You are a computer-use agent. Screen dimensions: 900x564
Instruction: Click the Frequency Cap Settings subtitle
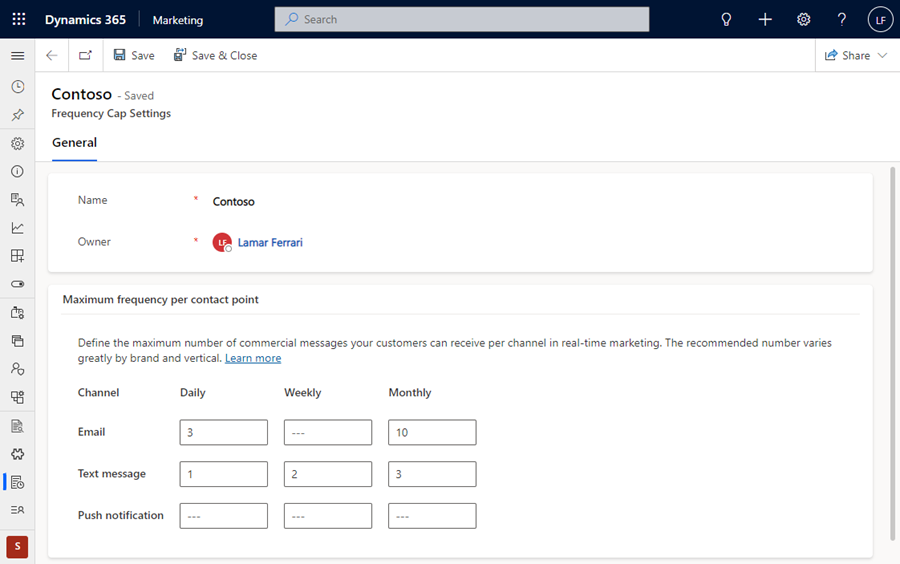[x=111, y=114]
